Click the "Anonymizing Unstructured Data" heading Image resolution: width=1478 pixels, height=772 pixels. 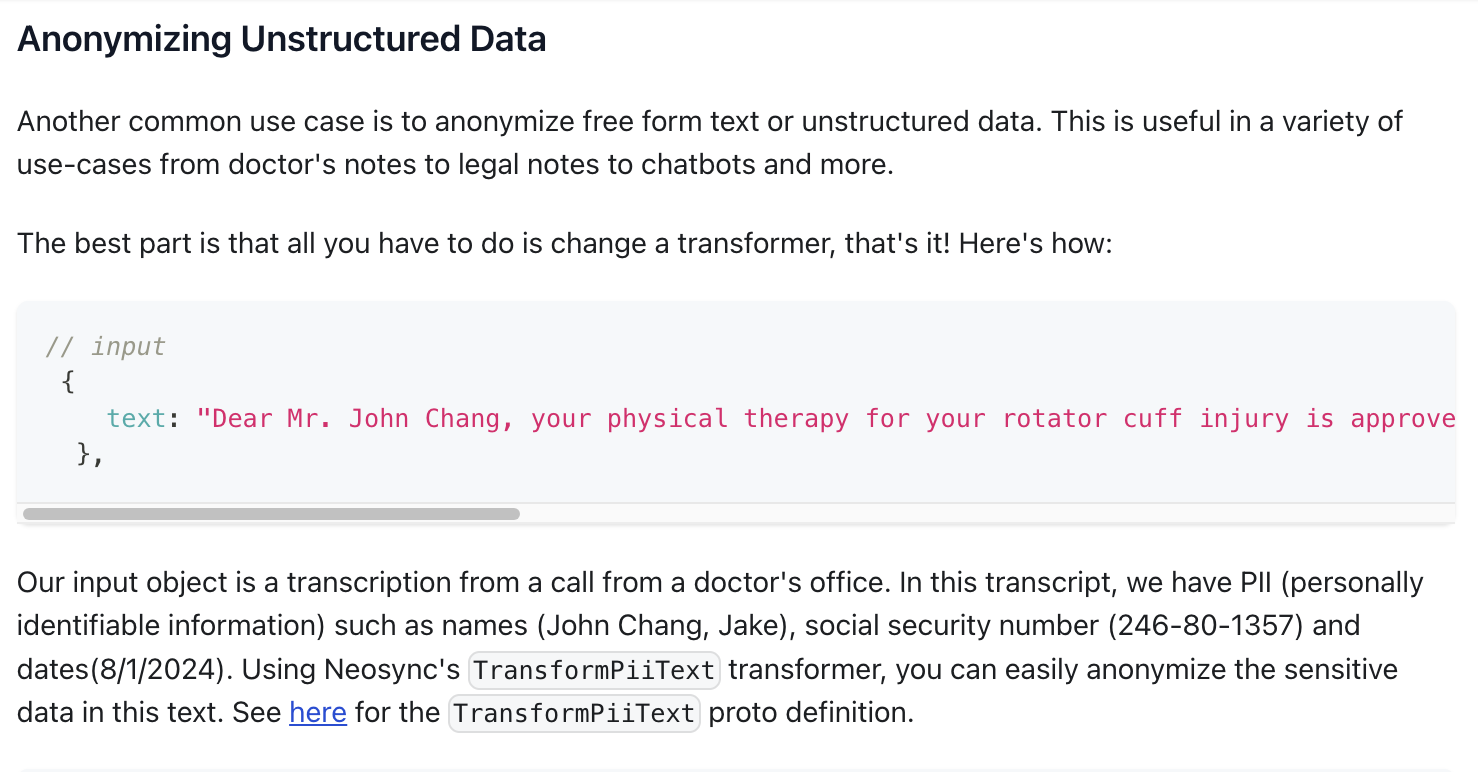pos(282,39)
